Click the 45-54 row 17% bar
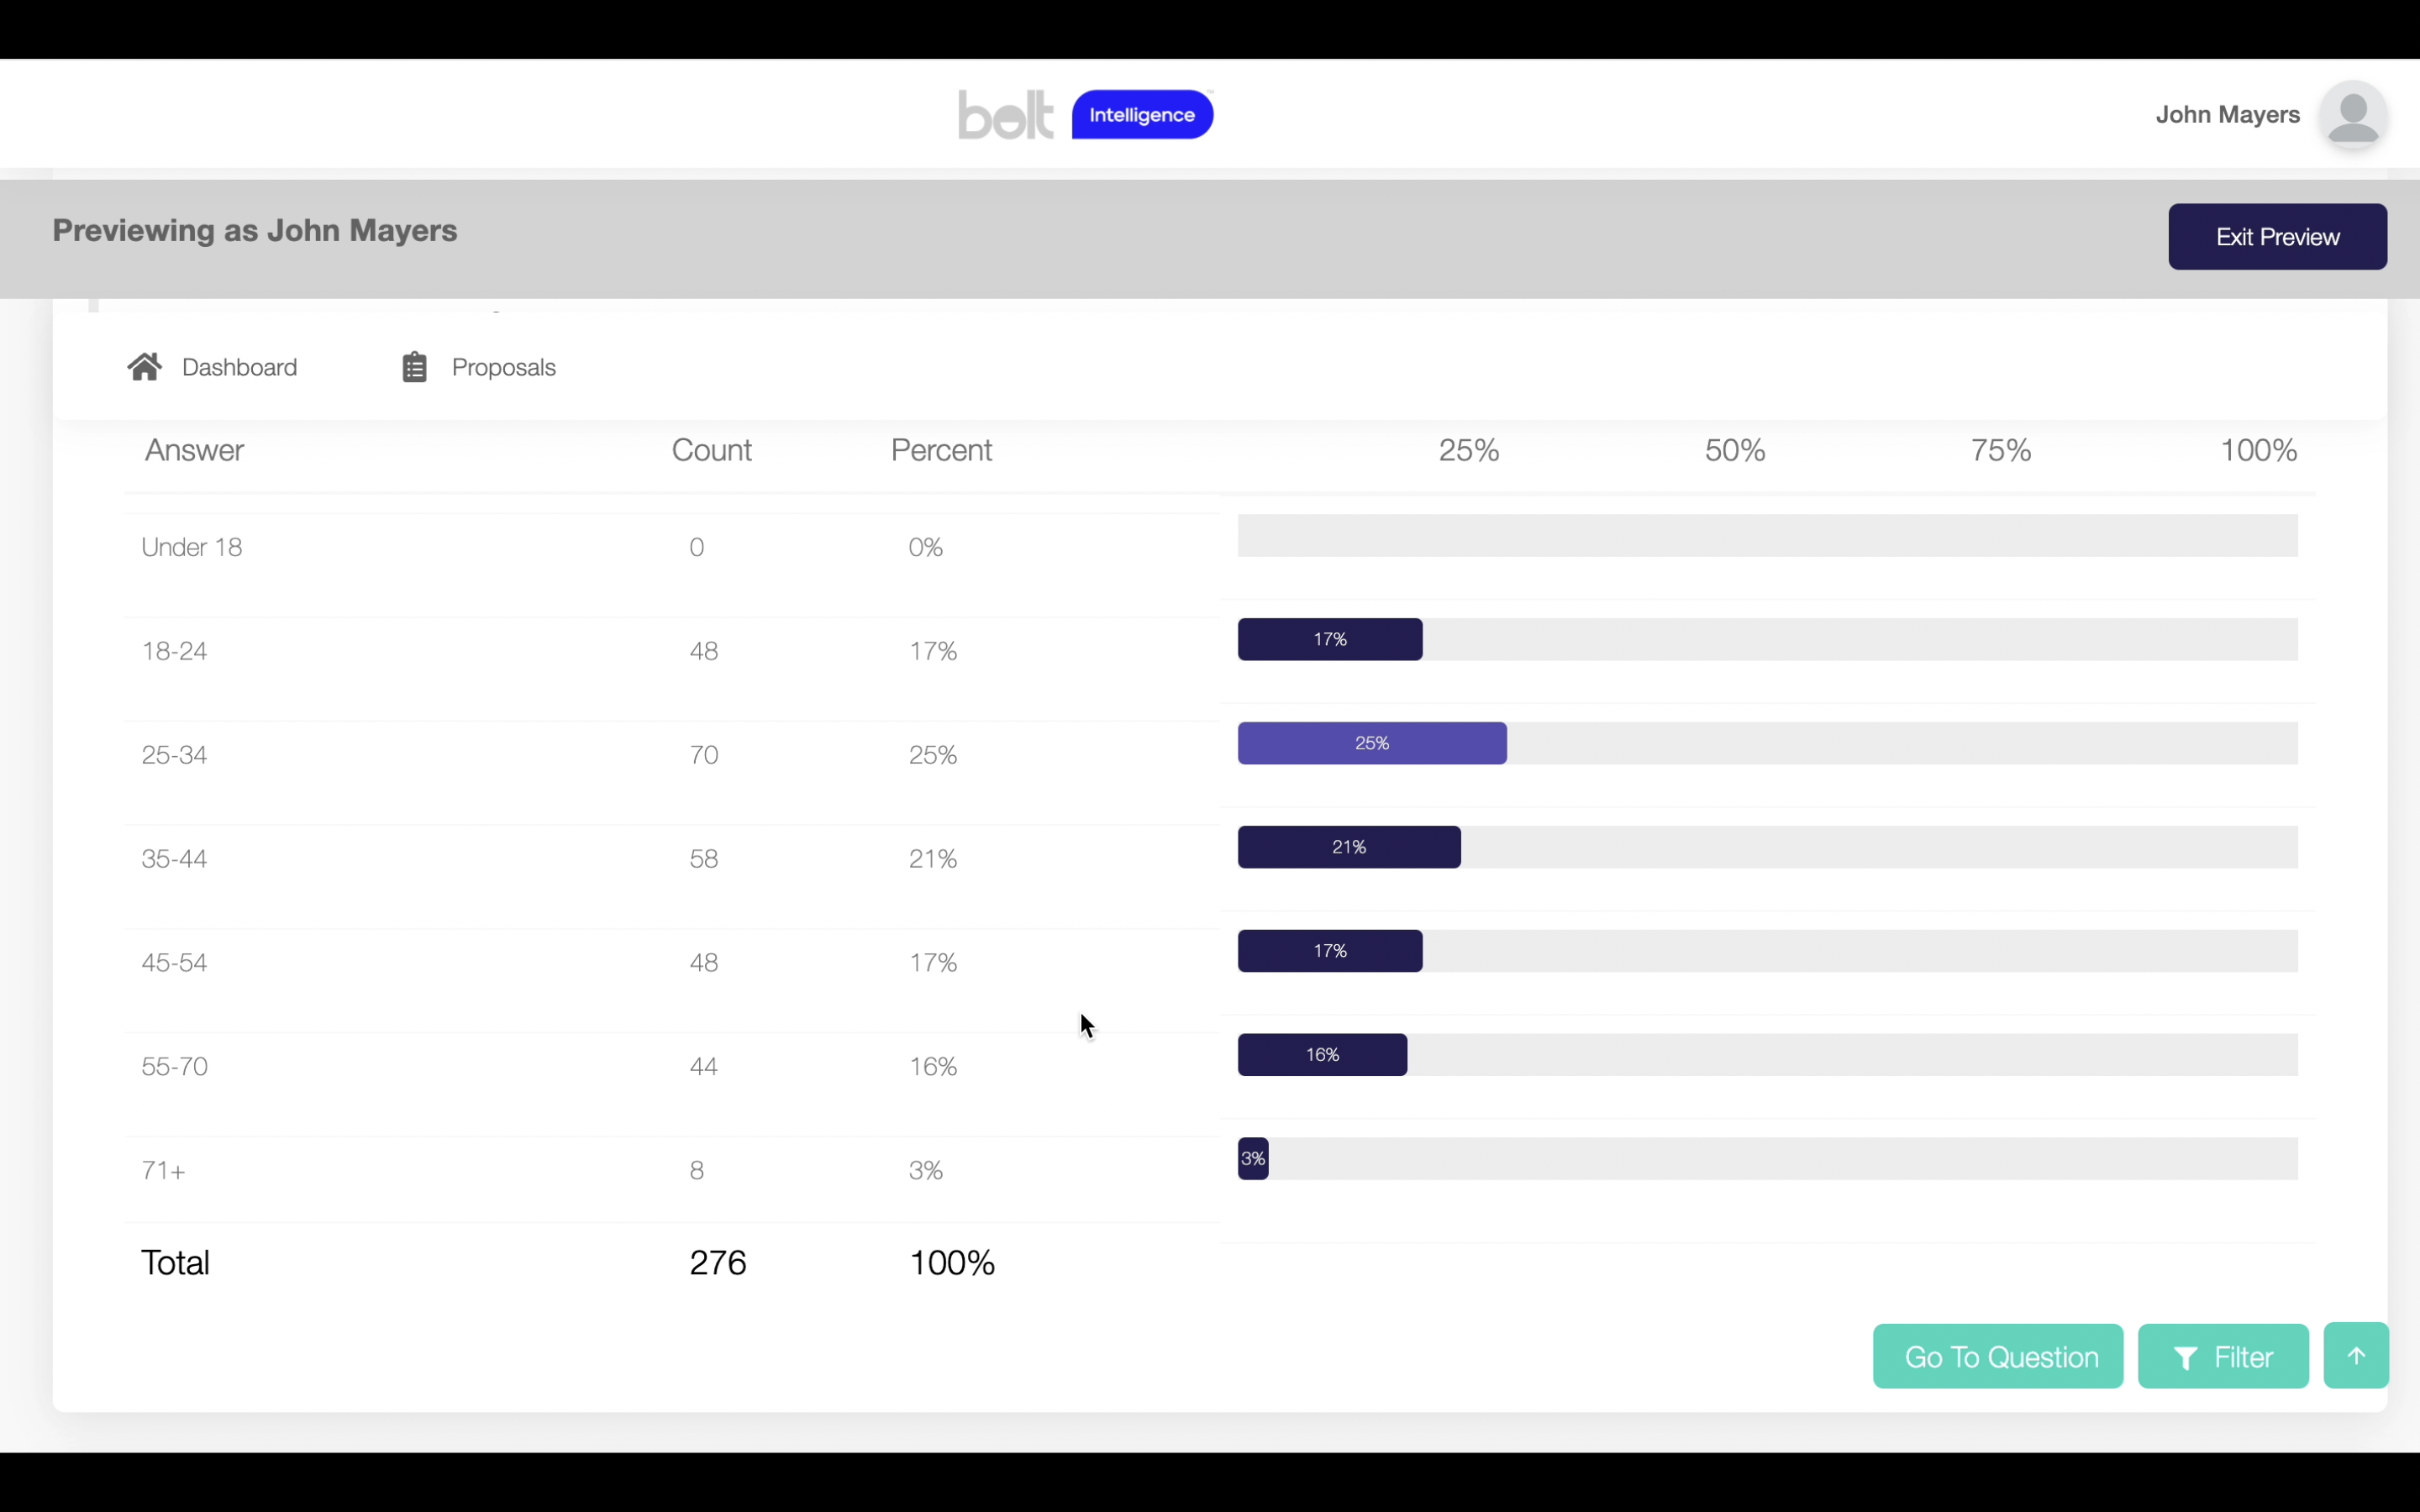The height and width of the screenshot is (1512, 2420). pos(1330,951)
